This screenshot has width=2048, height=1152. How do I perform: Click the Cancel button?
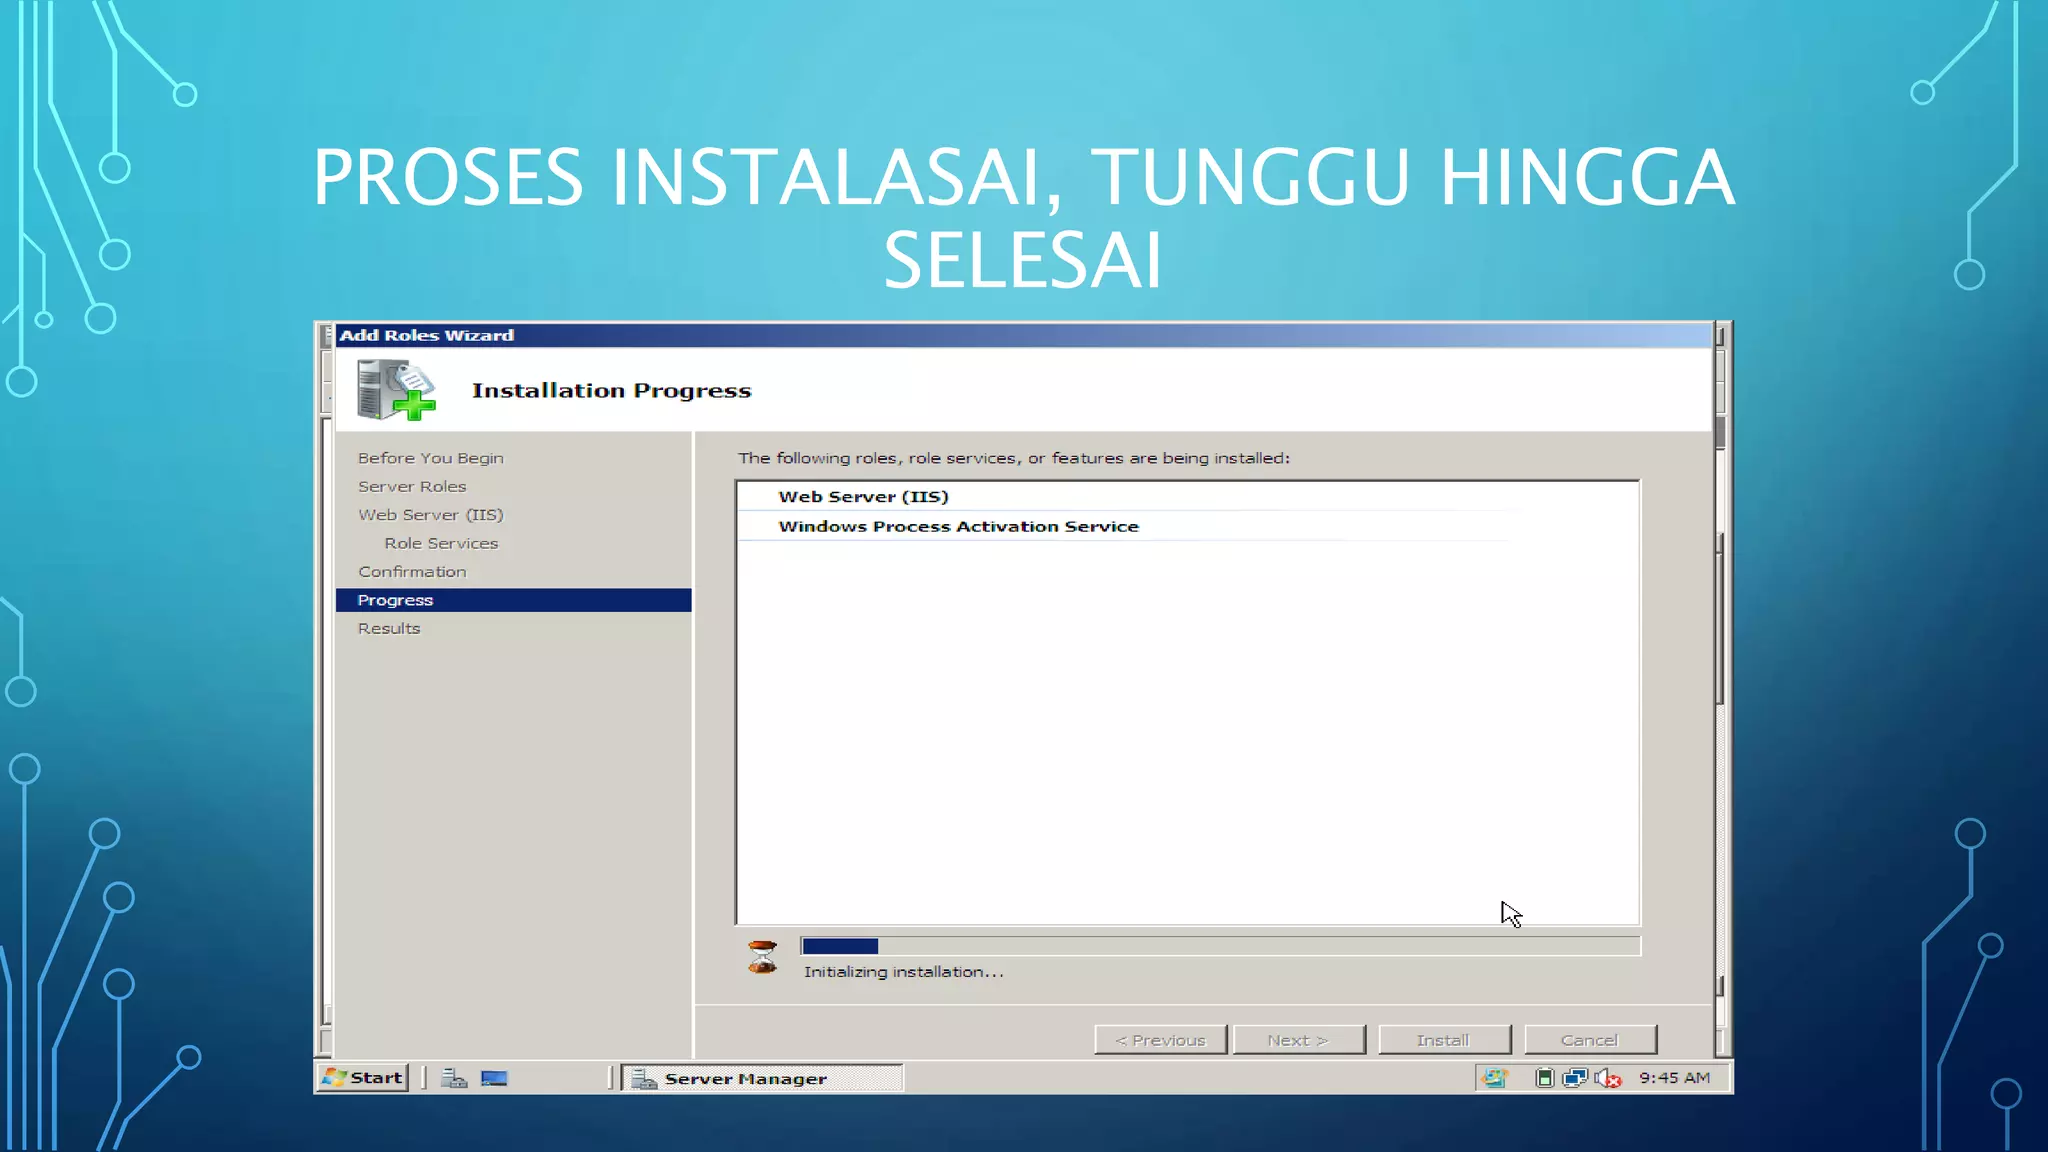click(x=1590, y=1040)
